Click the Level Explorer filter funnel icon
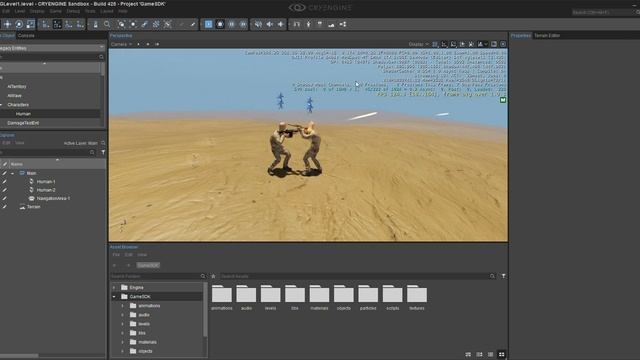 (103, 152)
